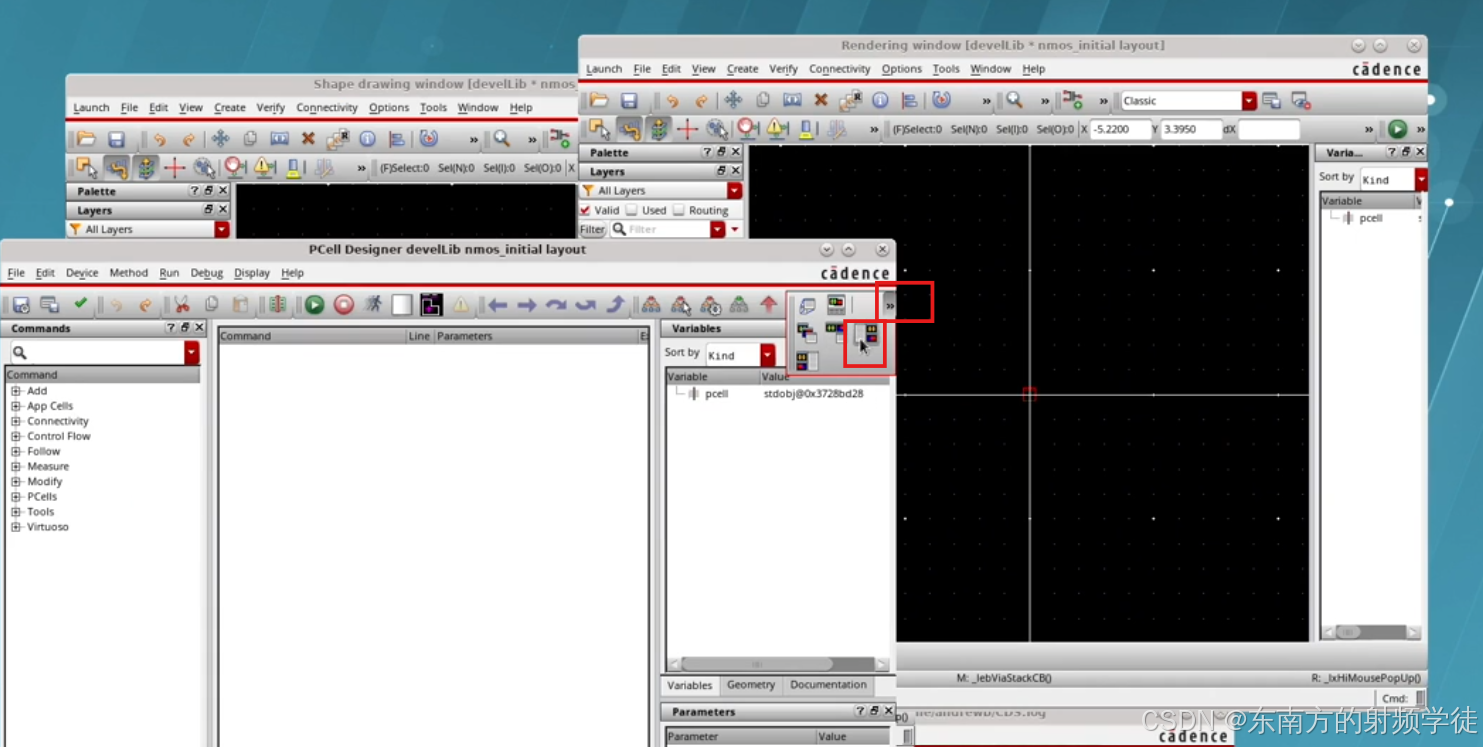Toggle the Valid checkbox in Layers panel

point(586,210)
